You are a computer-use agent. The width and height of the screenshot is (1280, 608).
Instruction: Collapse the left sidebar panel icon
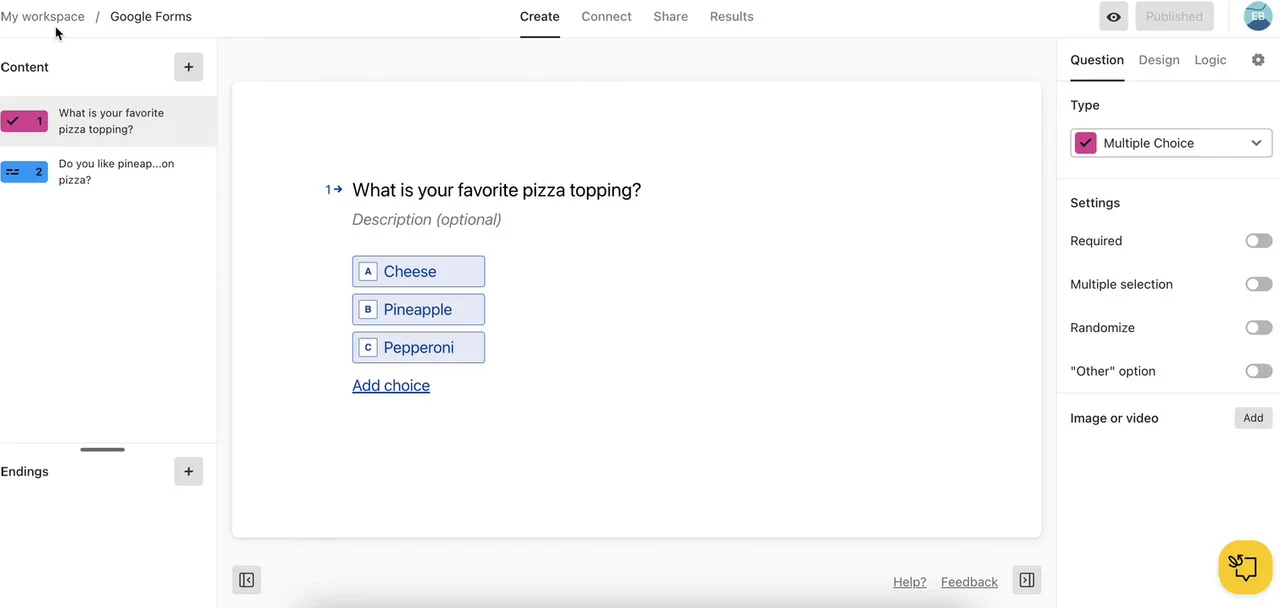247,580
